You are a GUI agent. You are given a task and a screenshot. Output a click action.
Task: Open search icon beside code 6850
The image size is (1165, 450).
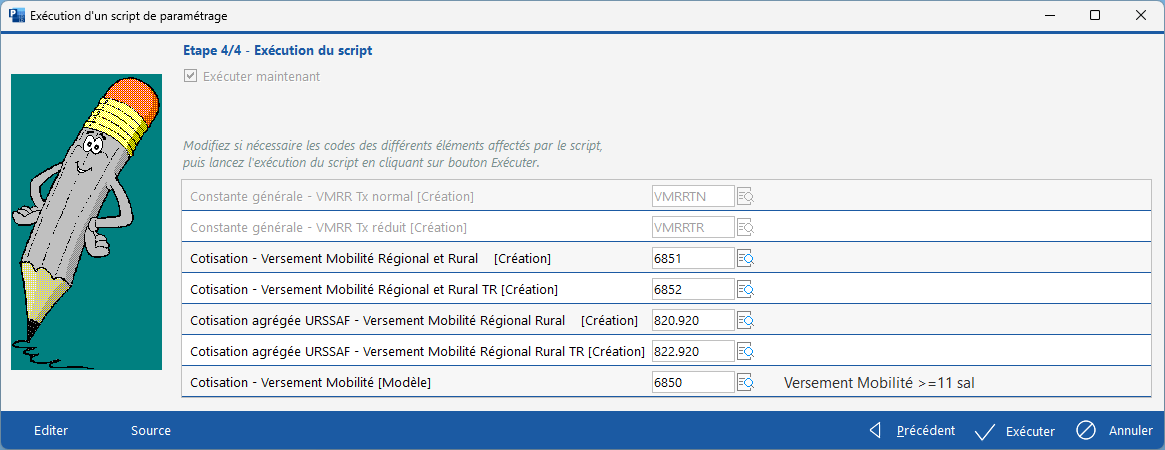pos(745,383)
